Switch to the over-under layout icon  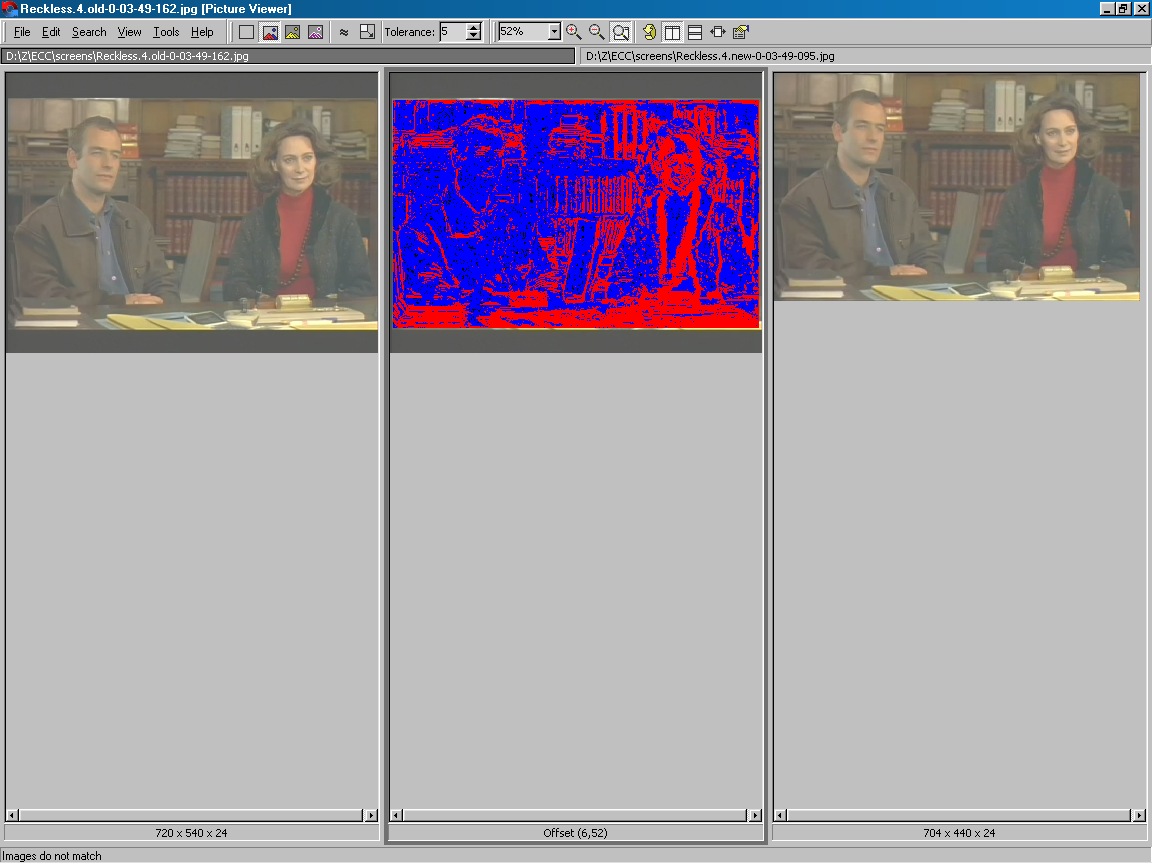point(695,32)
